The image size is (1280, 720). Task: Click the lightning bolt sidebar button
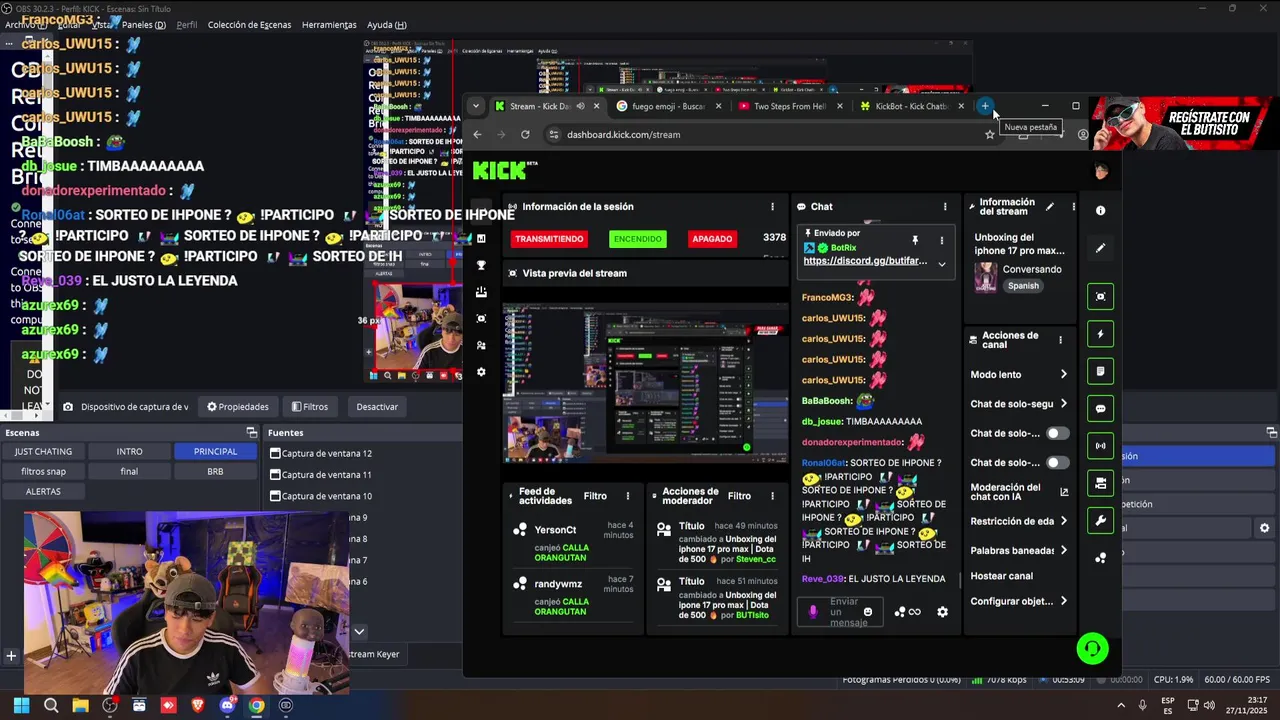coord(1100,334)
